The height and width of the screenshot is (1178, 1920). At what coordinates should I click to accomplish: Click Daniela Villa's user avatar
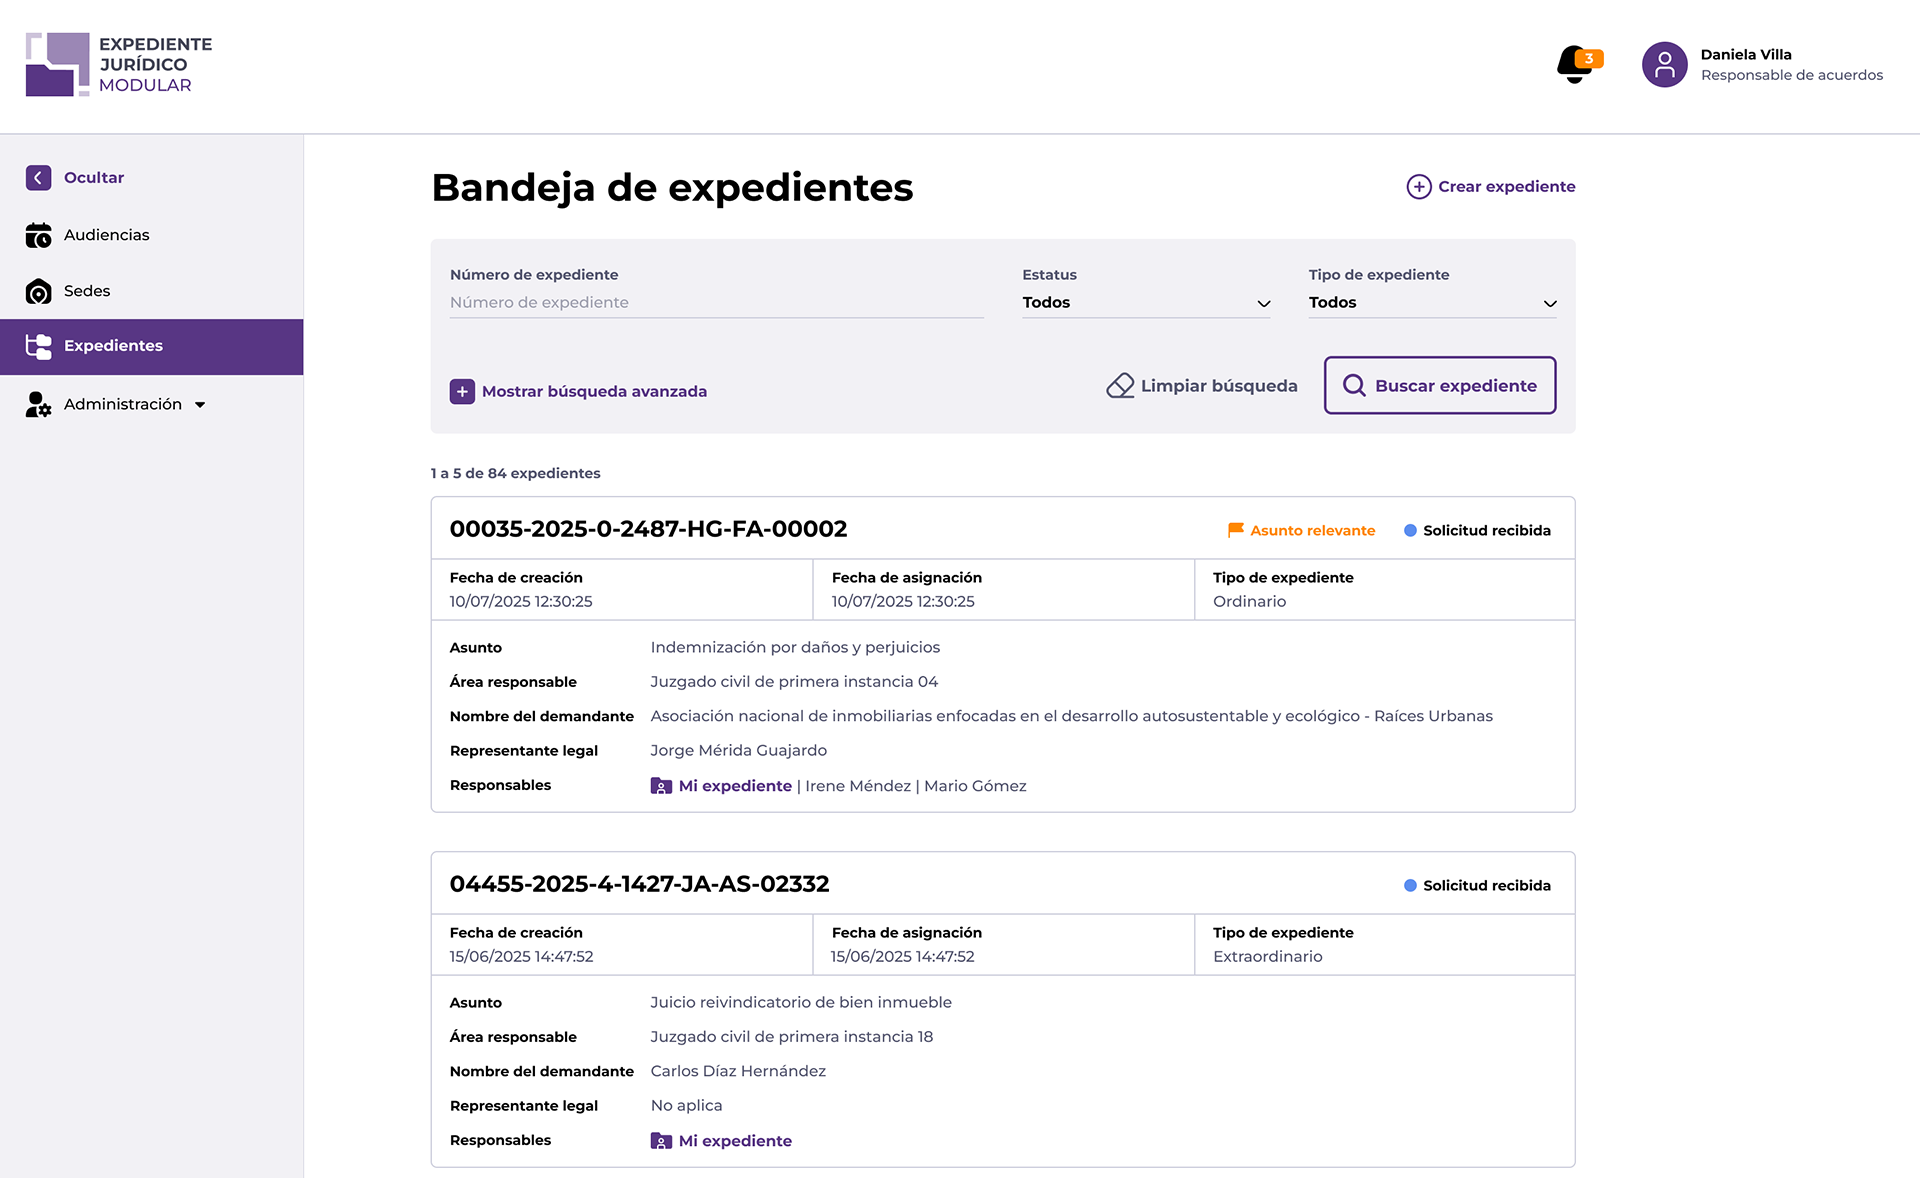point(1664,65)
